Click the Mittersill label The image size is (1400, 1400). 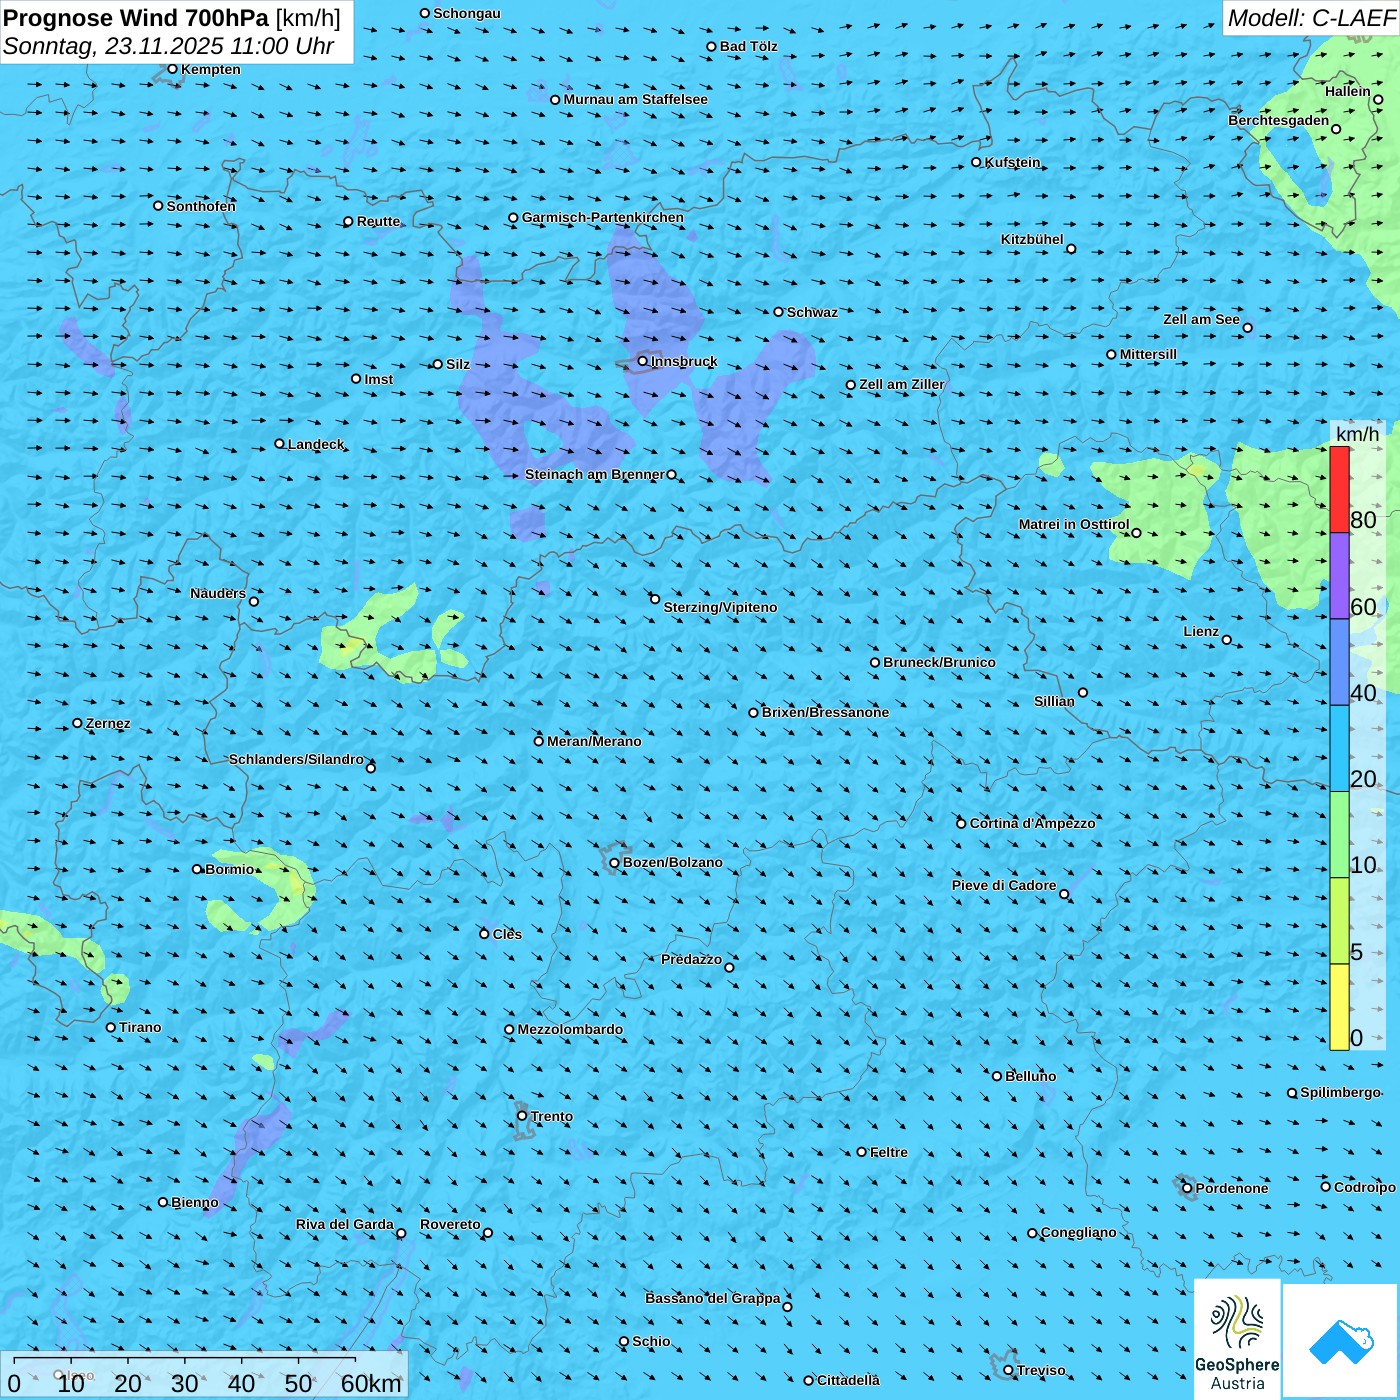(x=1148, y=354)
